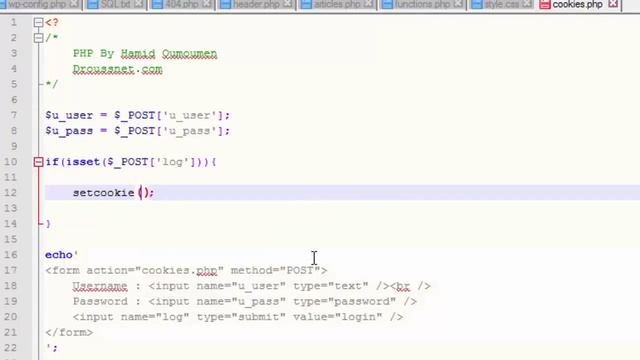Screen dimensions: 640x360
Task: Click the '</form>' closing tag
Action: point(69,333)
